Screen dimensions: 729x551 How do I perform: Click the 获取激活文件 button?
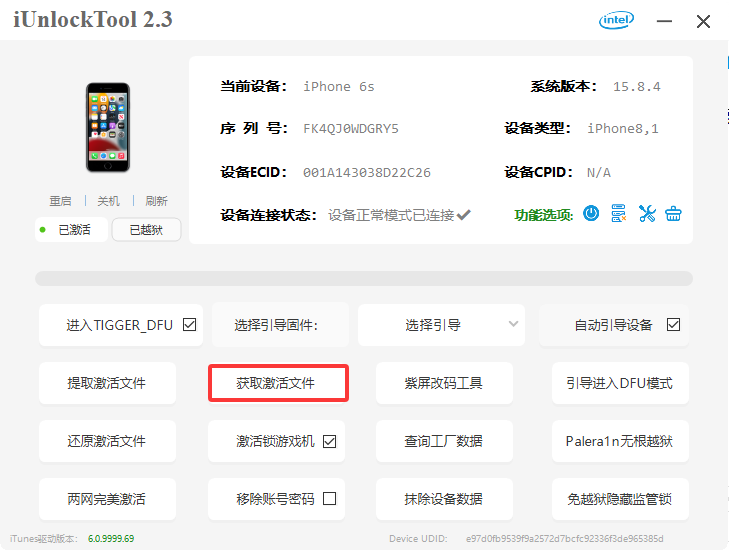(278, 383)
